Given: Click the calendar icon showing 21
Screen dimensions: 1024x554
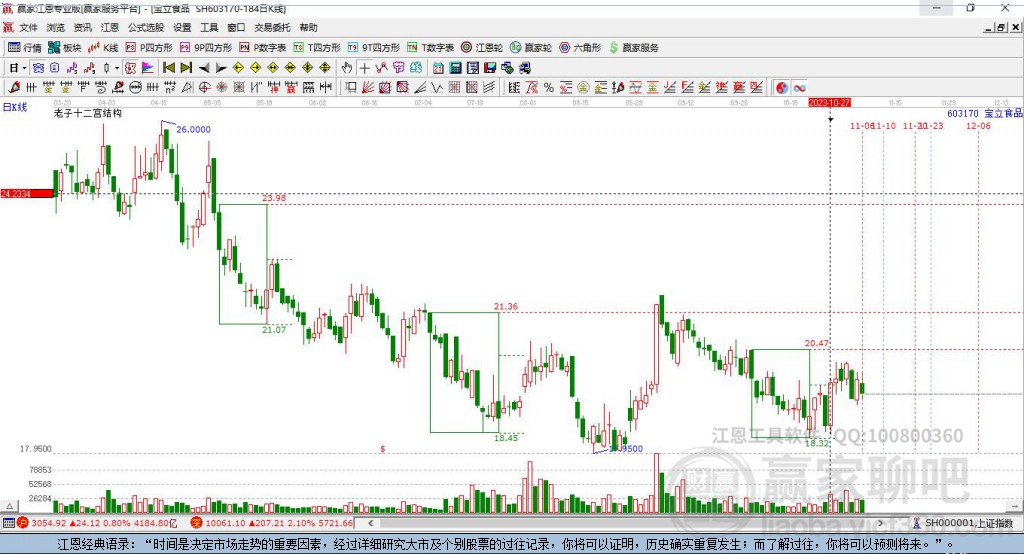Looking at the screenshot, I should tap(438, 68).
